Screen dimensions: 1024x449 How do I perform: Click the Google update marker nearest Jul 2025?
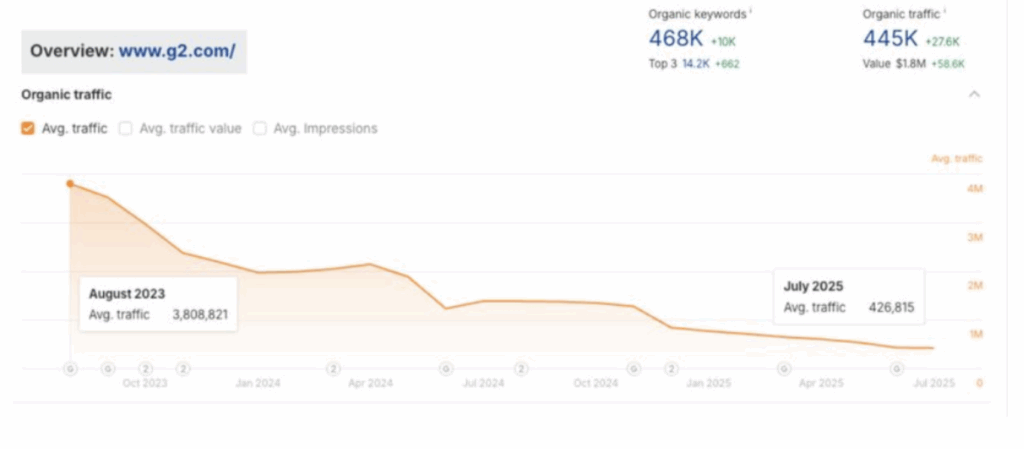click(896, 369)
